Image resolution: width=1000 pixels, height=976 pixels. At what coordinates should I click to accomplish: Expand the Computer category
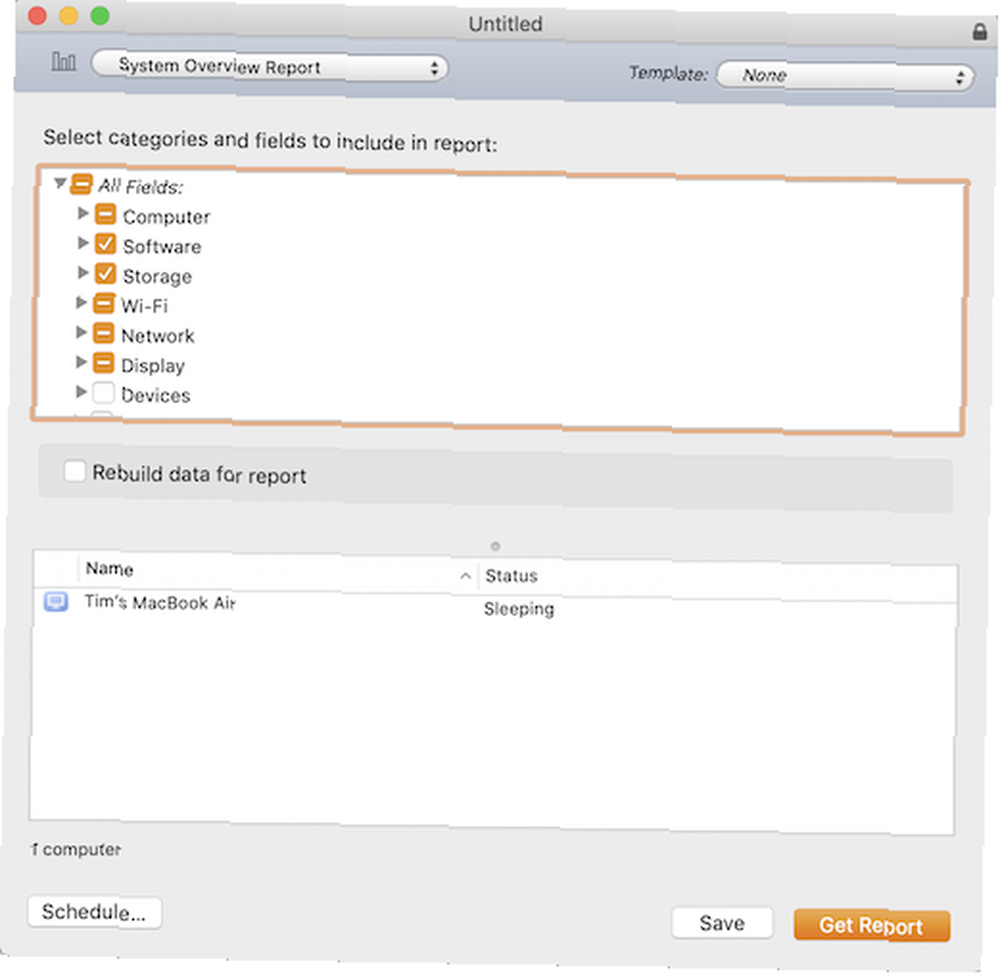[x=83, y=213]
